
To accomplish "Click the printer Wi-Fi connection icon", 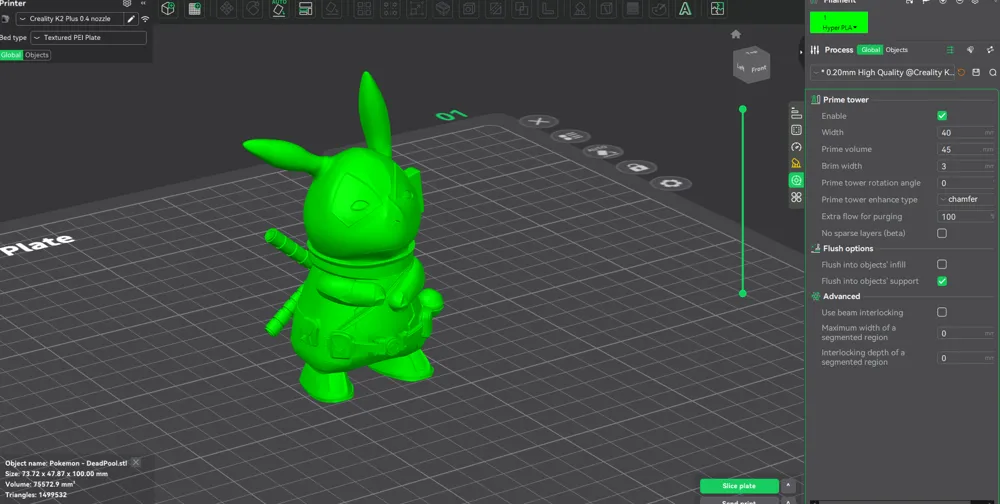I will (145, 19).
